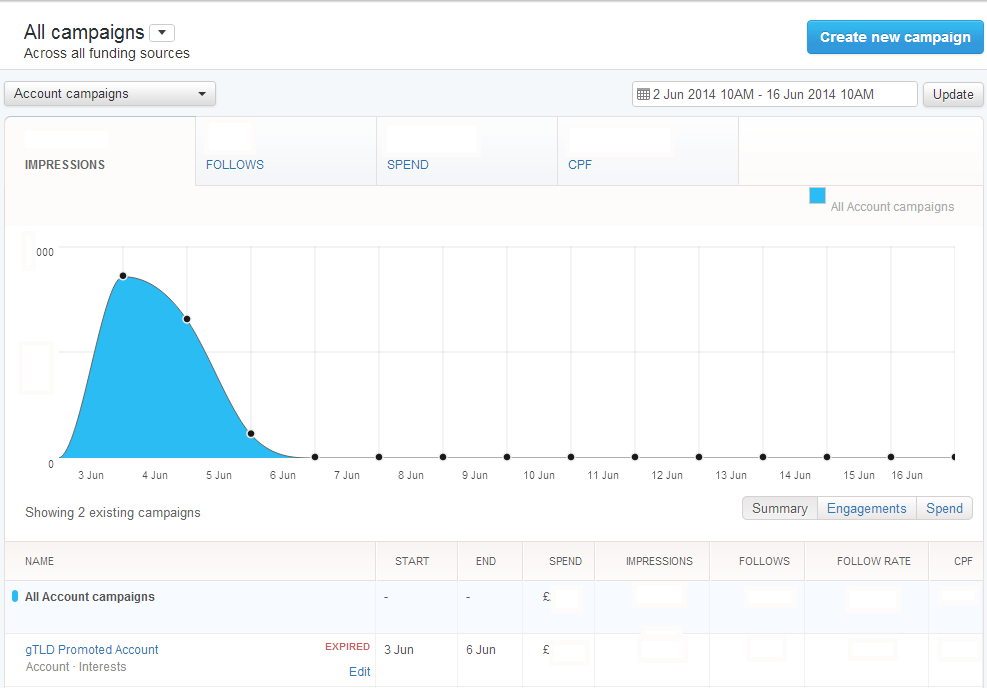The height and width of the screenshot is (688, 987).
Task: Switch to the Spend view button
Action: pyautogui.click(x=944, y=509)
